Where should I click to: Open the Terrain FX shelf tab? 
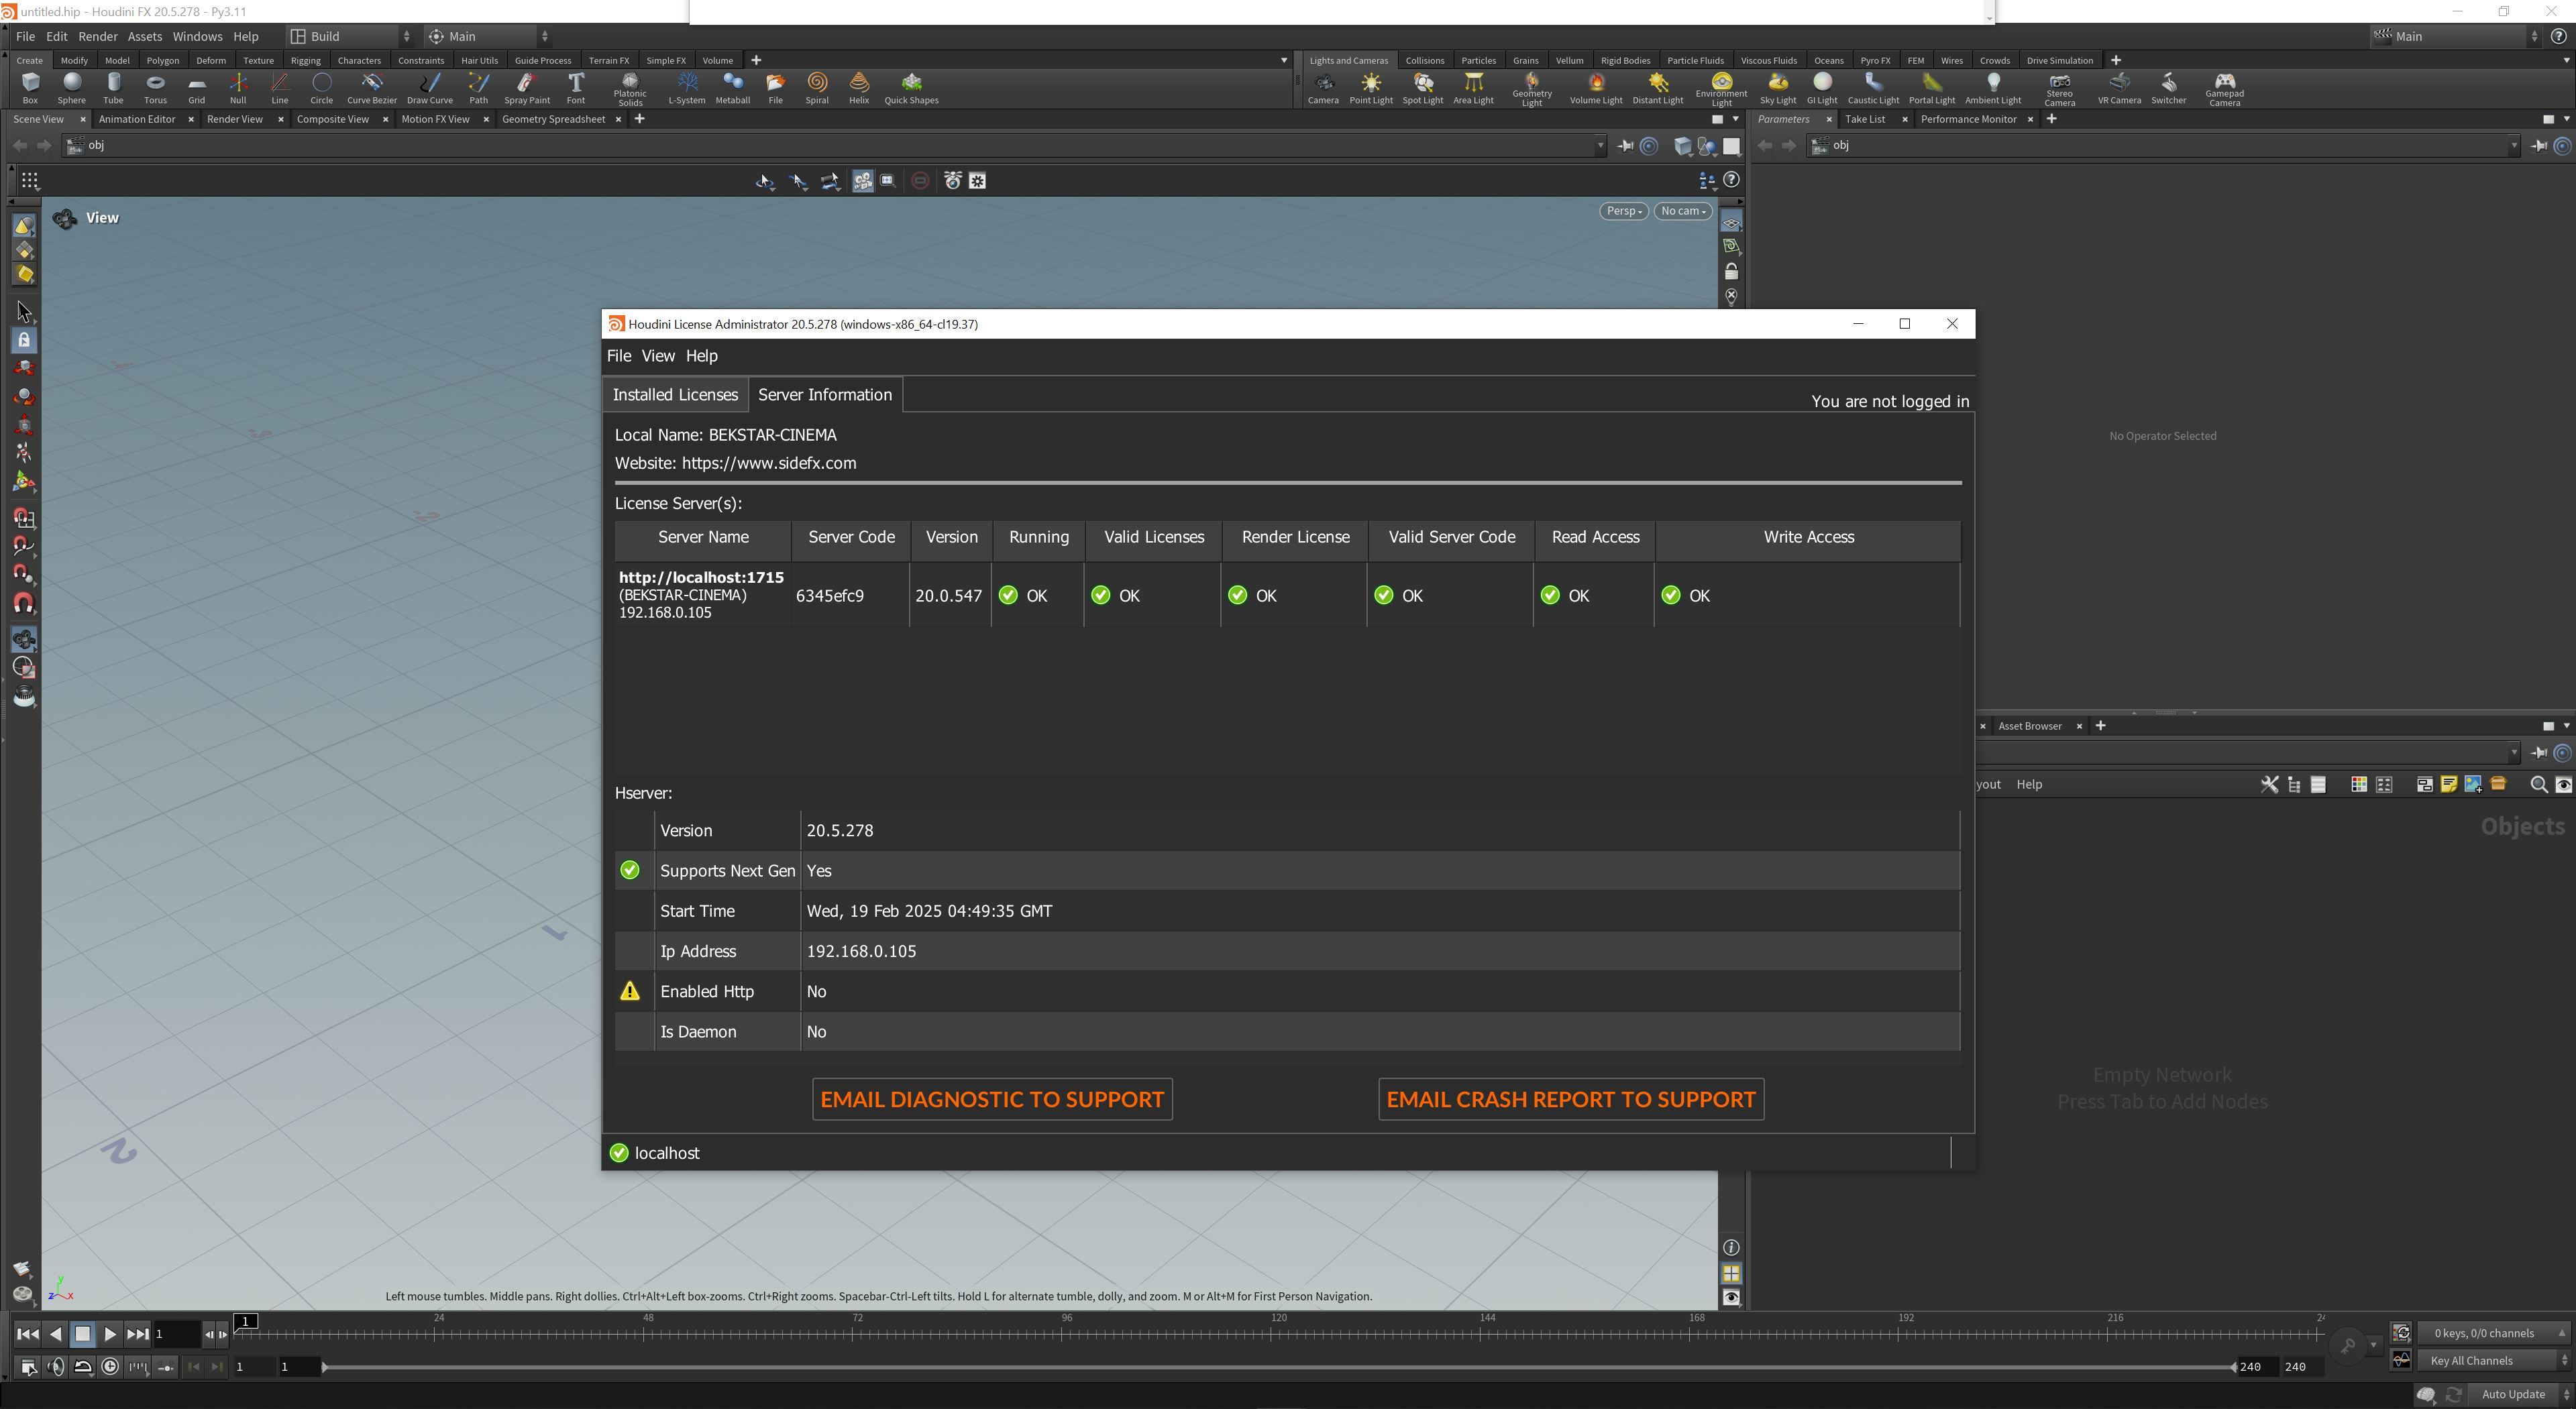608,60
